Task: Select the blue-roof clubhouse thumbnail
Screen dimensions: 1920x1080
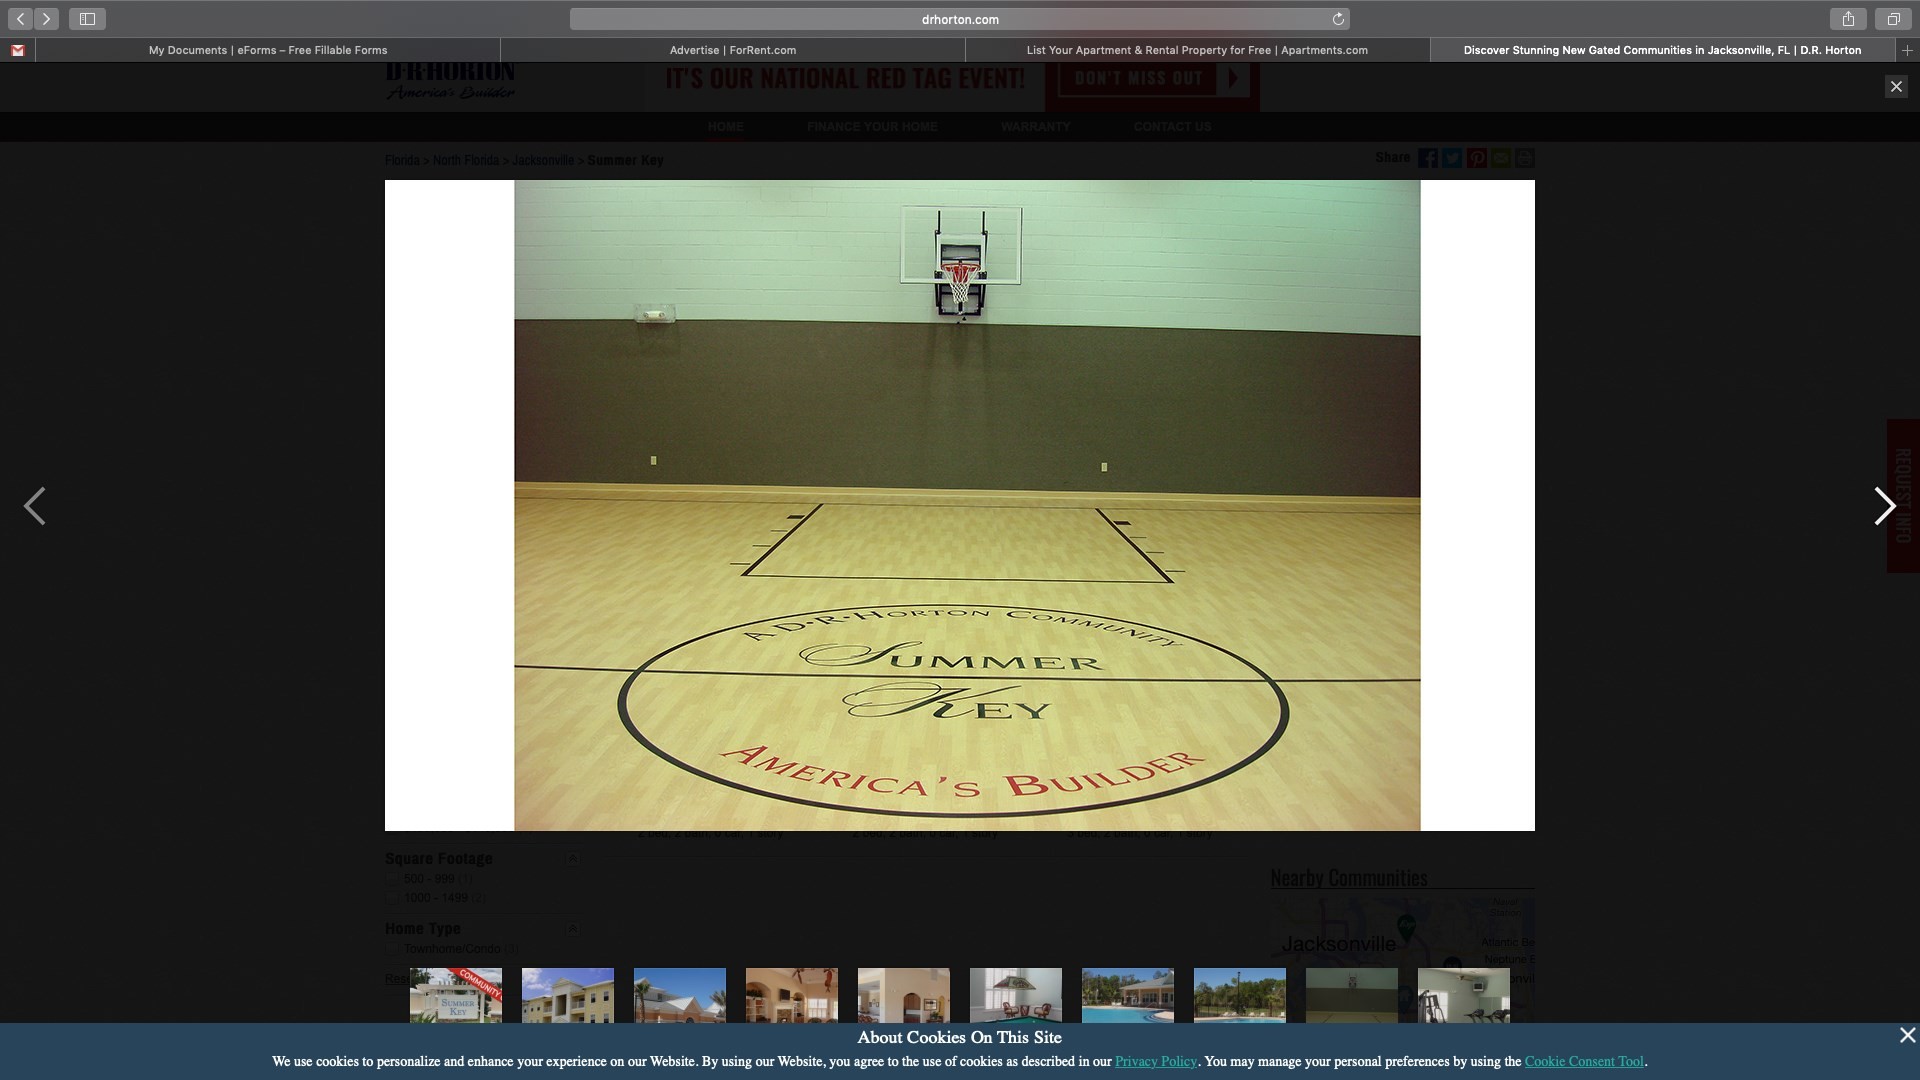Action: (x=680, y=995)
